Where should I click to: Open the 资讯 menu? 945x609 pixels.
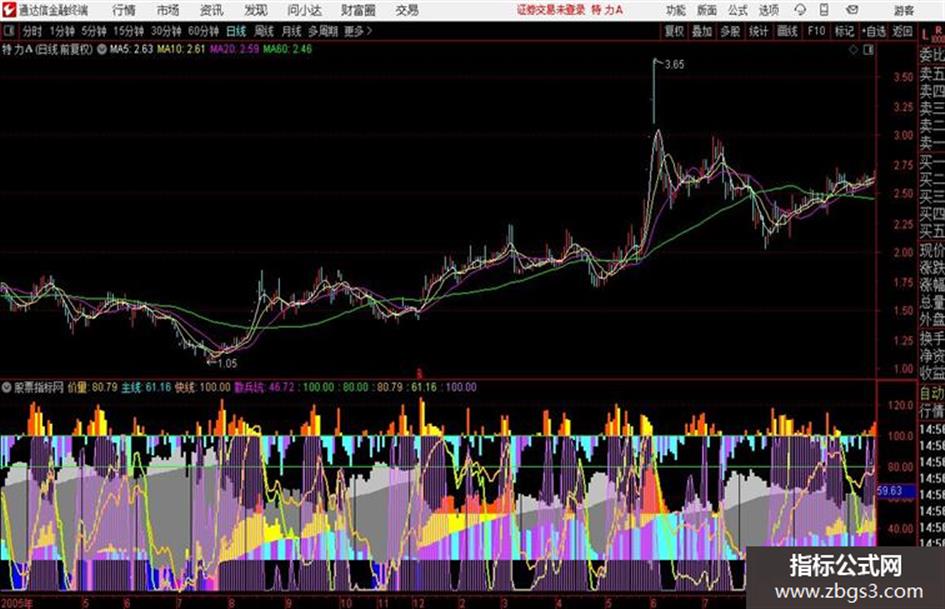coord(211,10)
